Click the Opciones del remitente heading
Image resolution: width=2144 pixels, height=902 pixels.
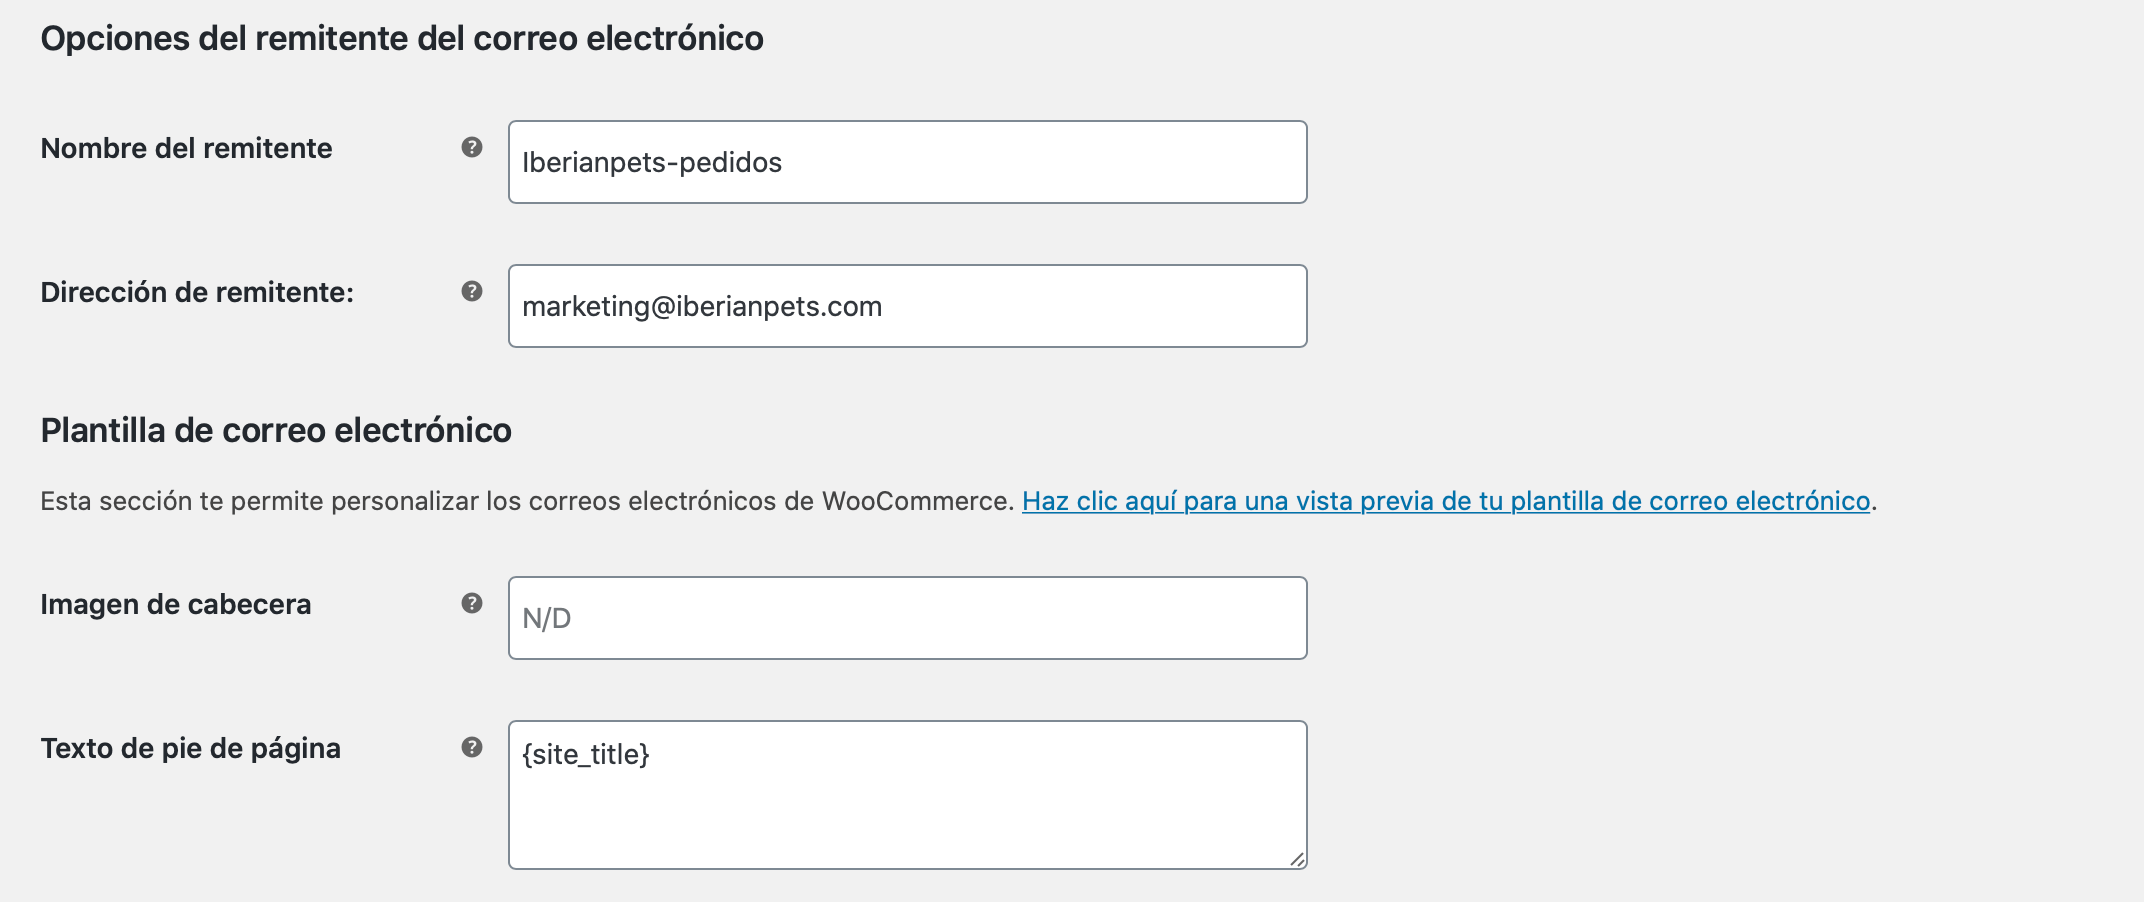402,38
